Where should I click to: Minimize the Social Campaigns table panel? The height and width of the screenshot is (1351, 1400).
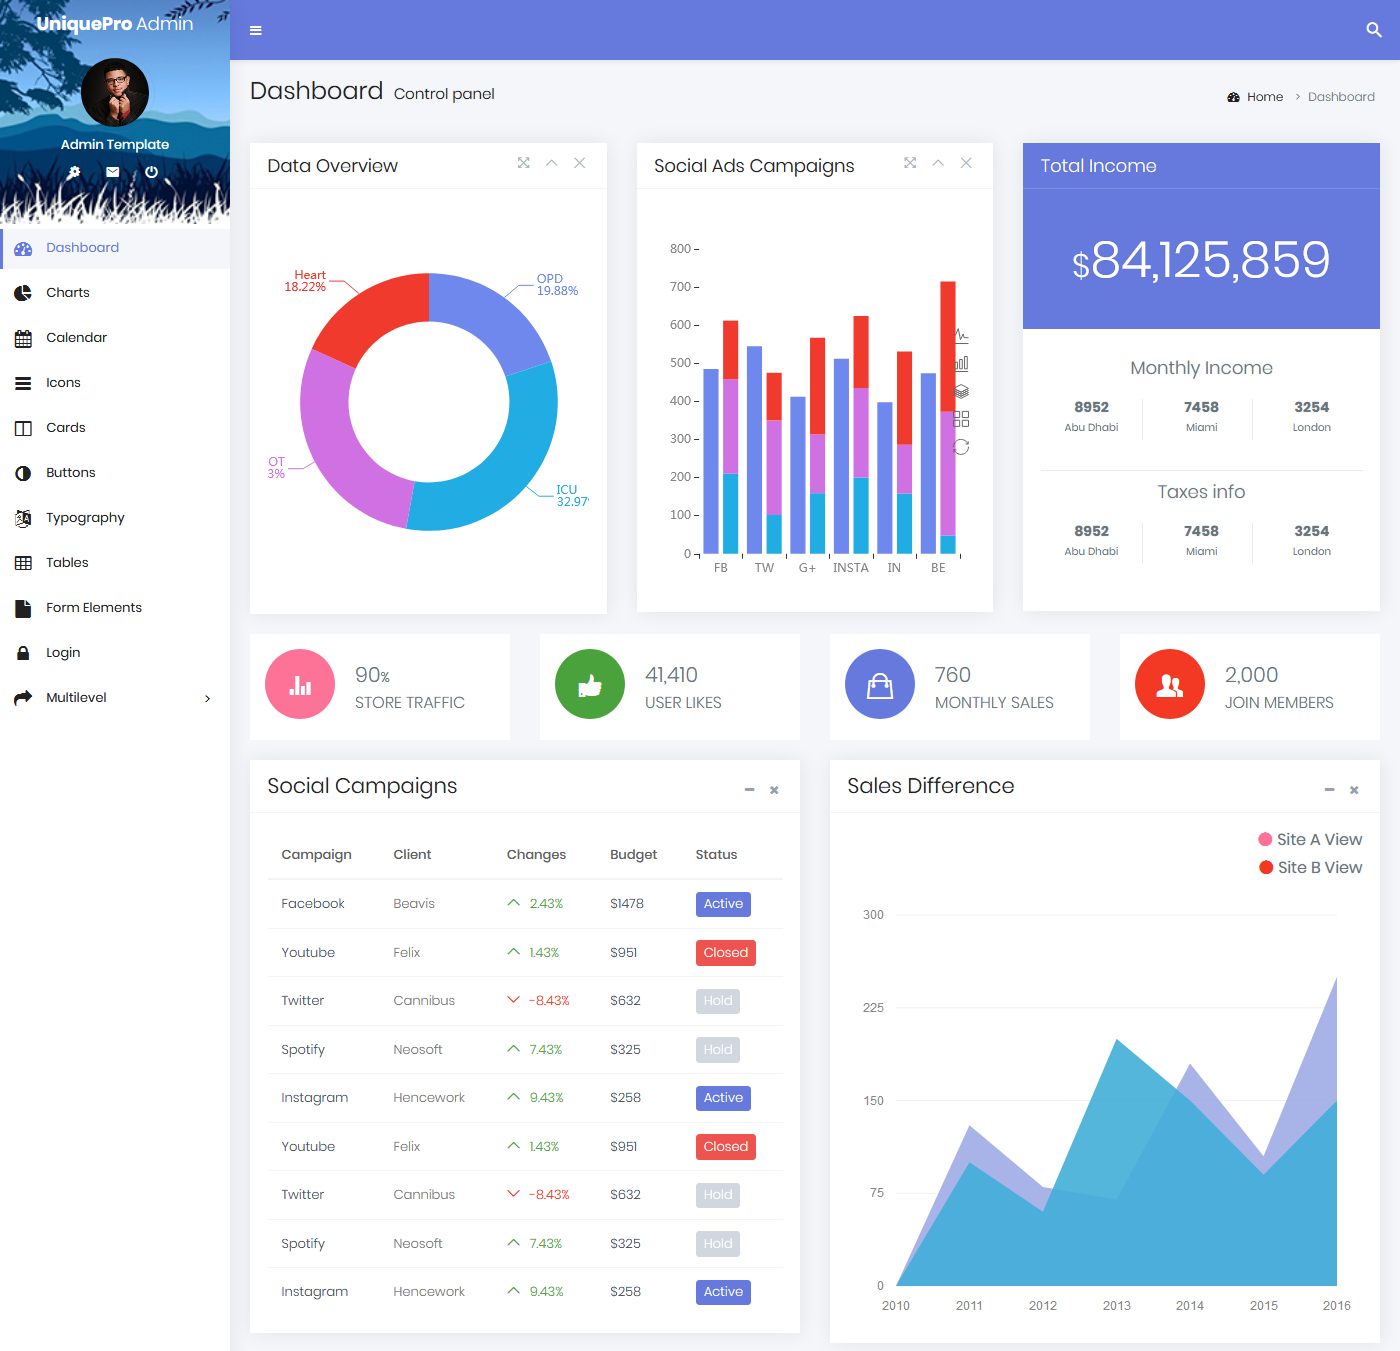point(749,790)
